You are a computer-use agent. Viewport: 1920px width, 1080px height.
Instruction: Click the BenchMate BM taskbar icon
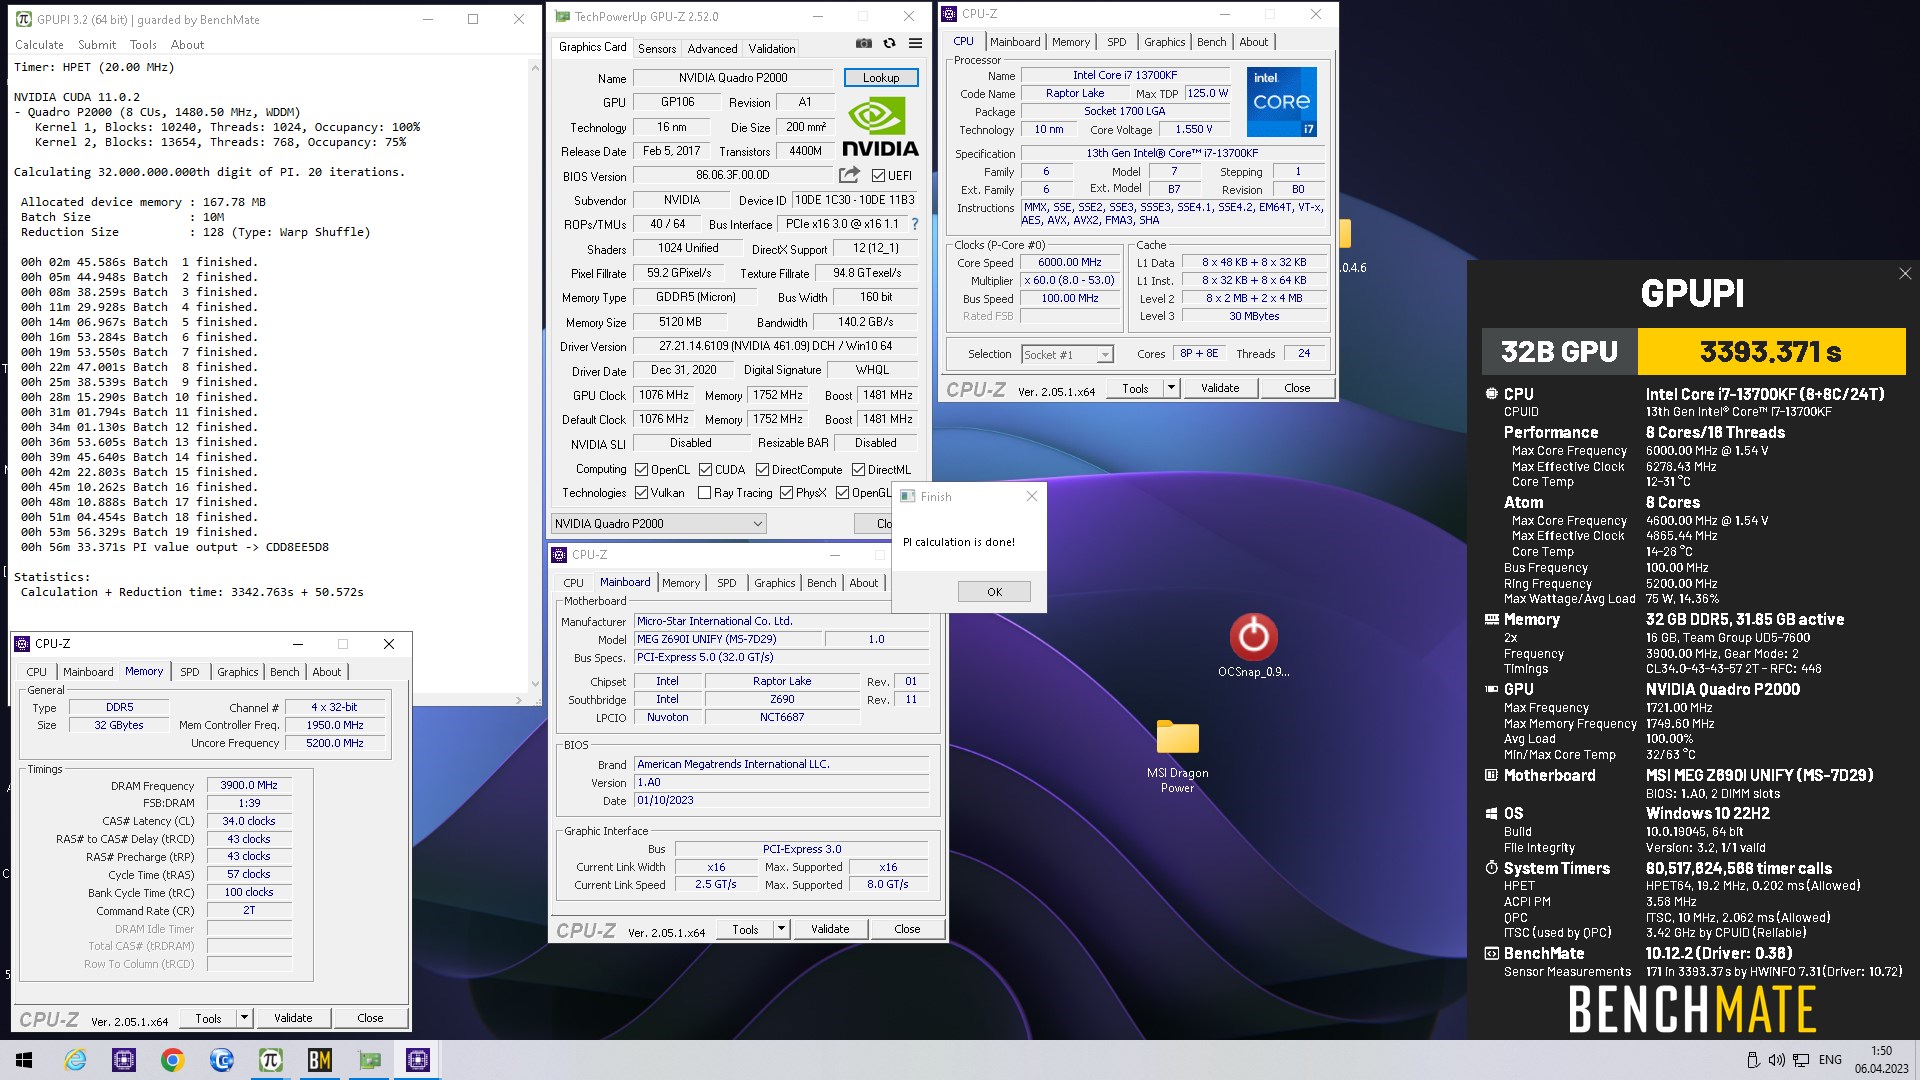tap(319, 1060)
